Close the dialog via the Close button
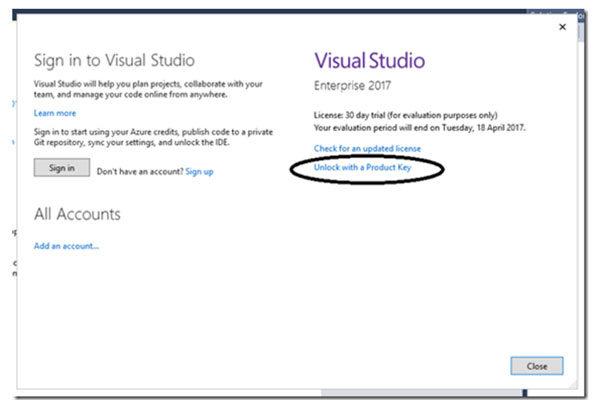Viewport: 600px width, 400px height. (x=537, y=366)
